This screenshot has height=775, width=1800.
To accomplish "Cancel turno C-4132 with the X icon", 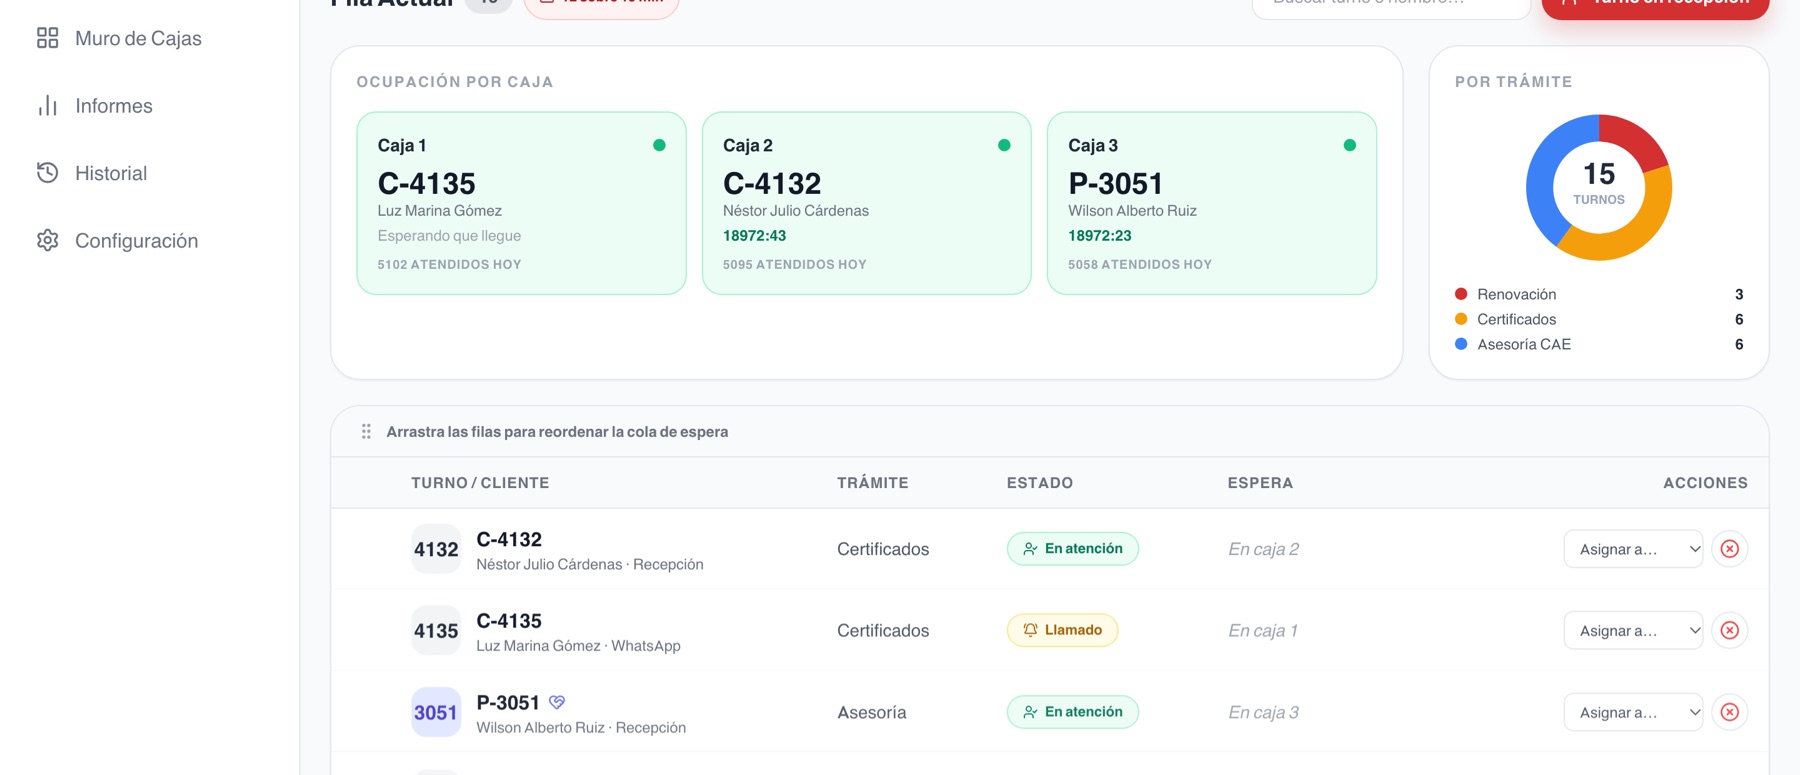I will (x=1729, y=549).
